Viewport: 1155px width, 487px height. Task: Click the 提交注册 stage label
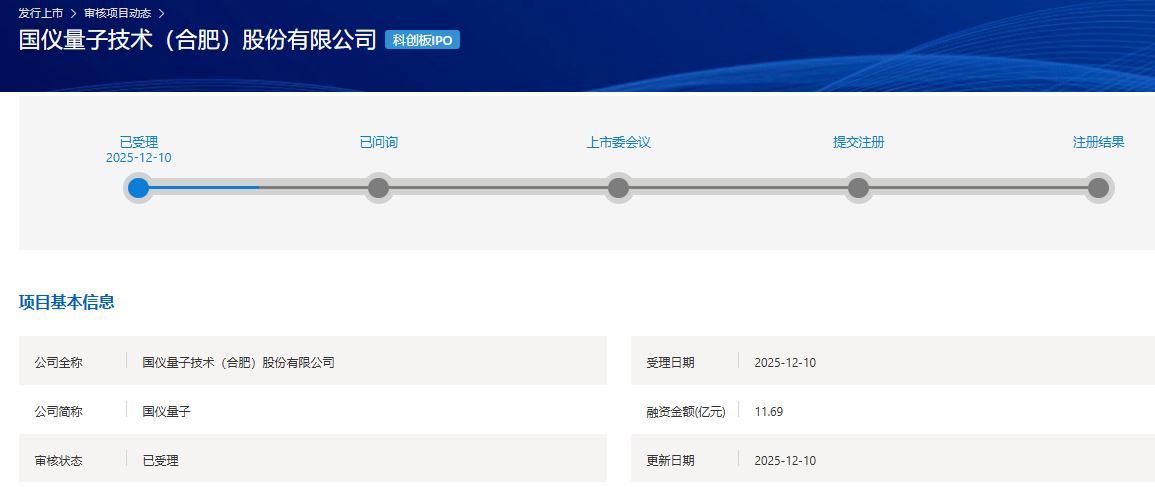(858, 142)
